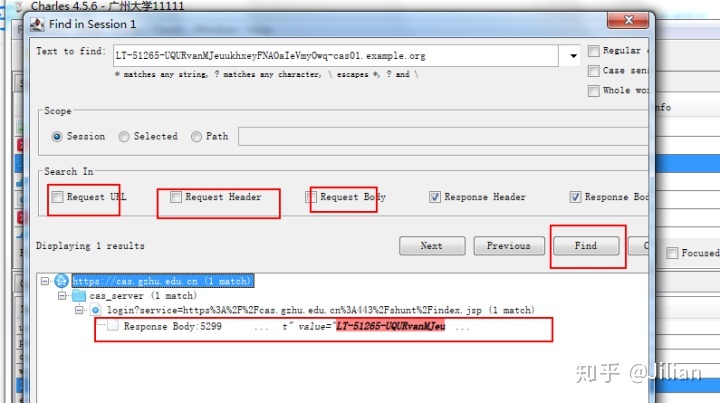Enable the Whole word checkbox
Viewport: 720px width, 403px height.
[x=593, y=90]
